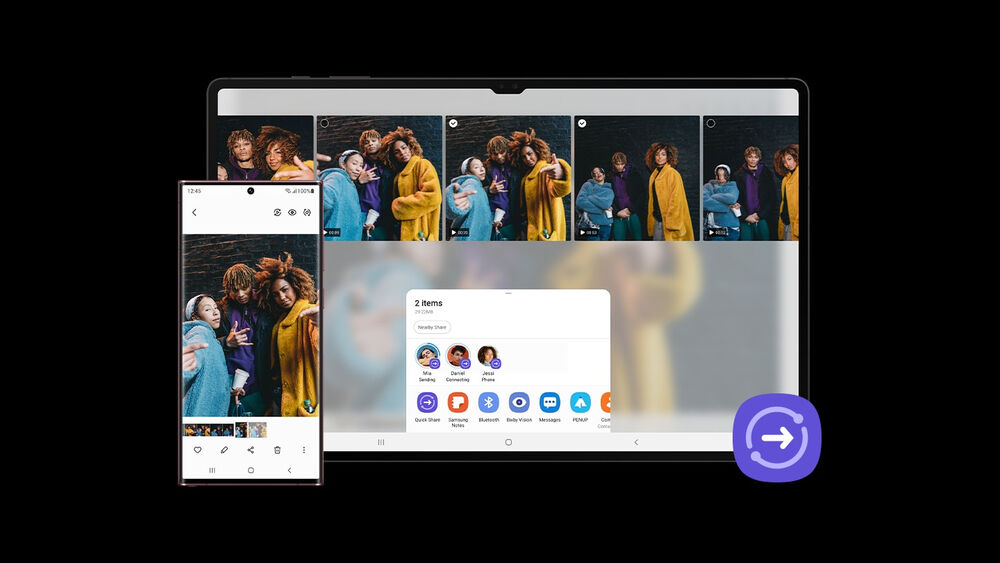
Task: Tap the PENUP app icon
Action: pyautogui.click(x=580, y=403)
